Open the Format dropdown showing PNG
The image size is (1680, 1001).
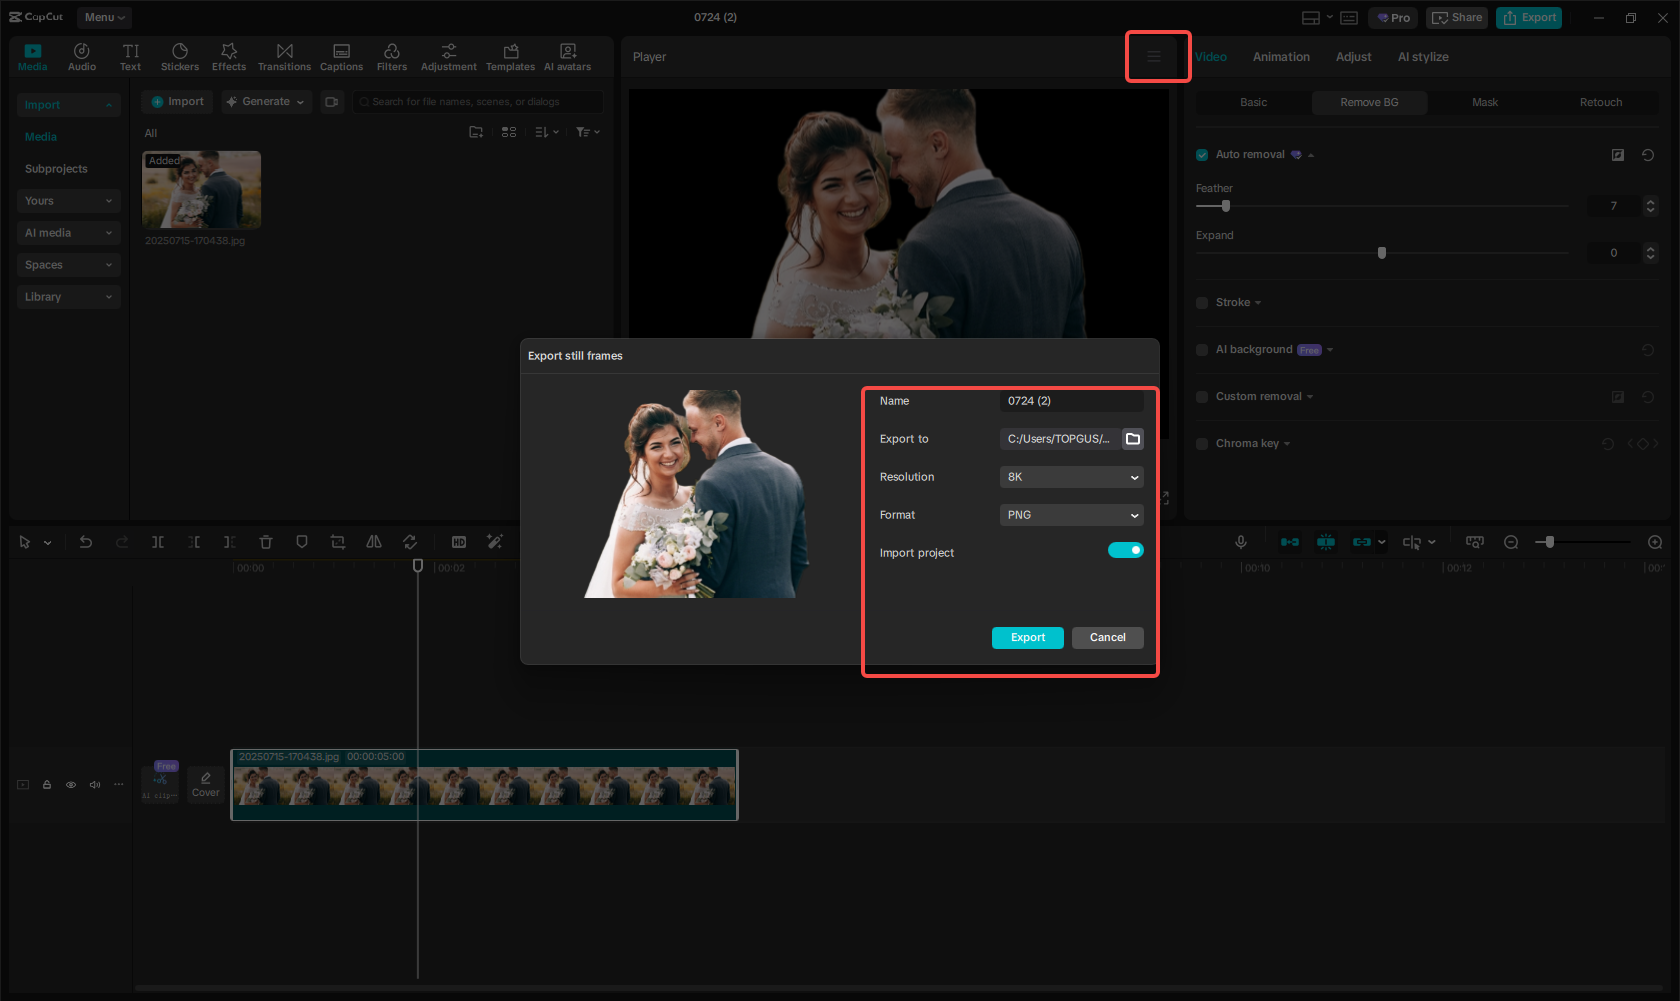pos(1070,515)
